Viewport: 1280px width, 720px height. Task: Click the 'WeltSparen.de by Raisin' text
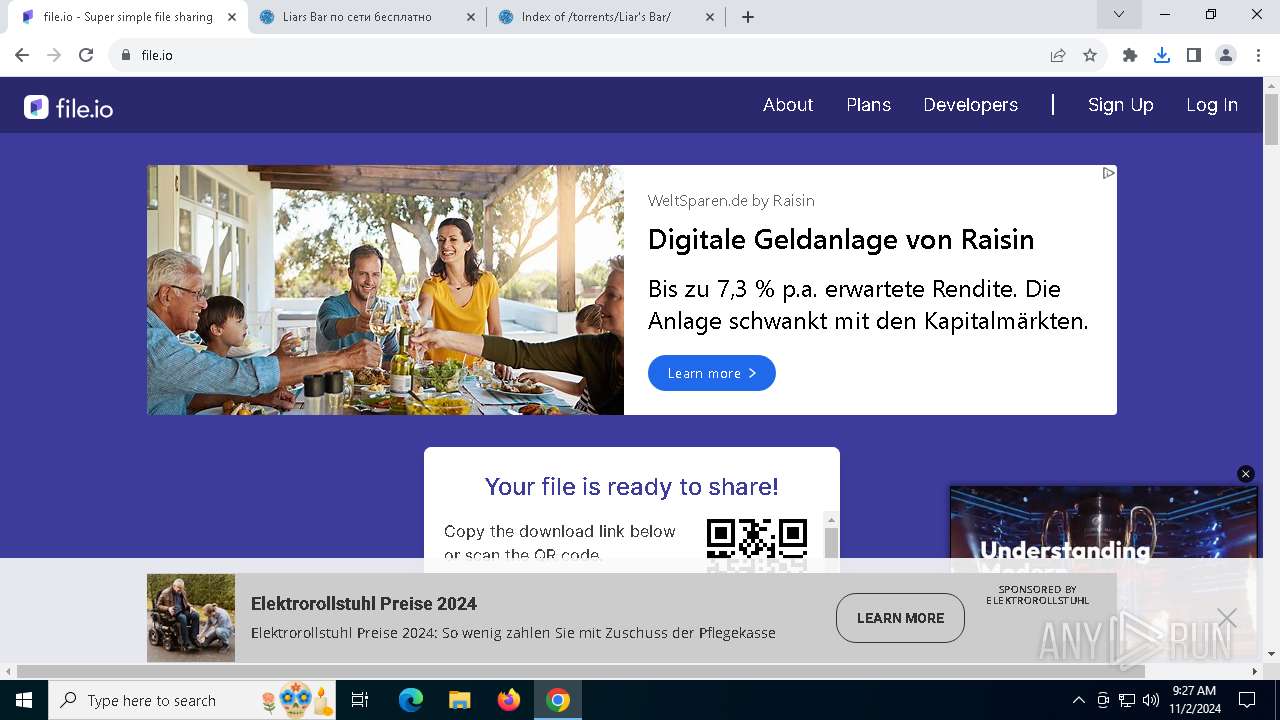(x=731, y=201)
